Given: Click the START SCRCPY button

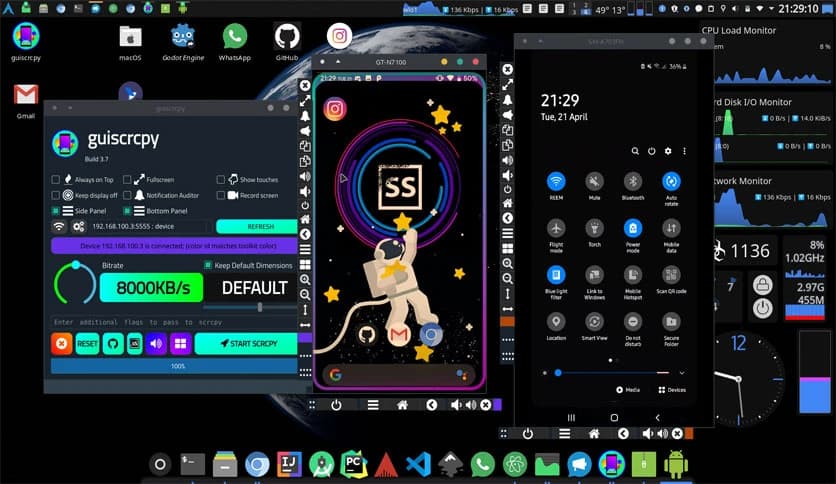Looking at the screenshot, I should coord(245,344).
